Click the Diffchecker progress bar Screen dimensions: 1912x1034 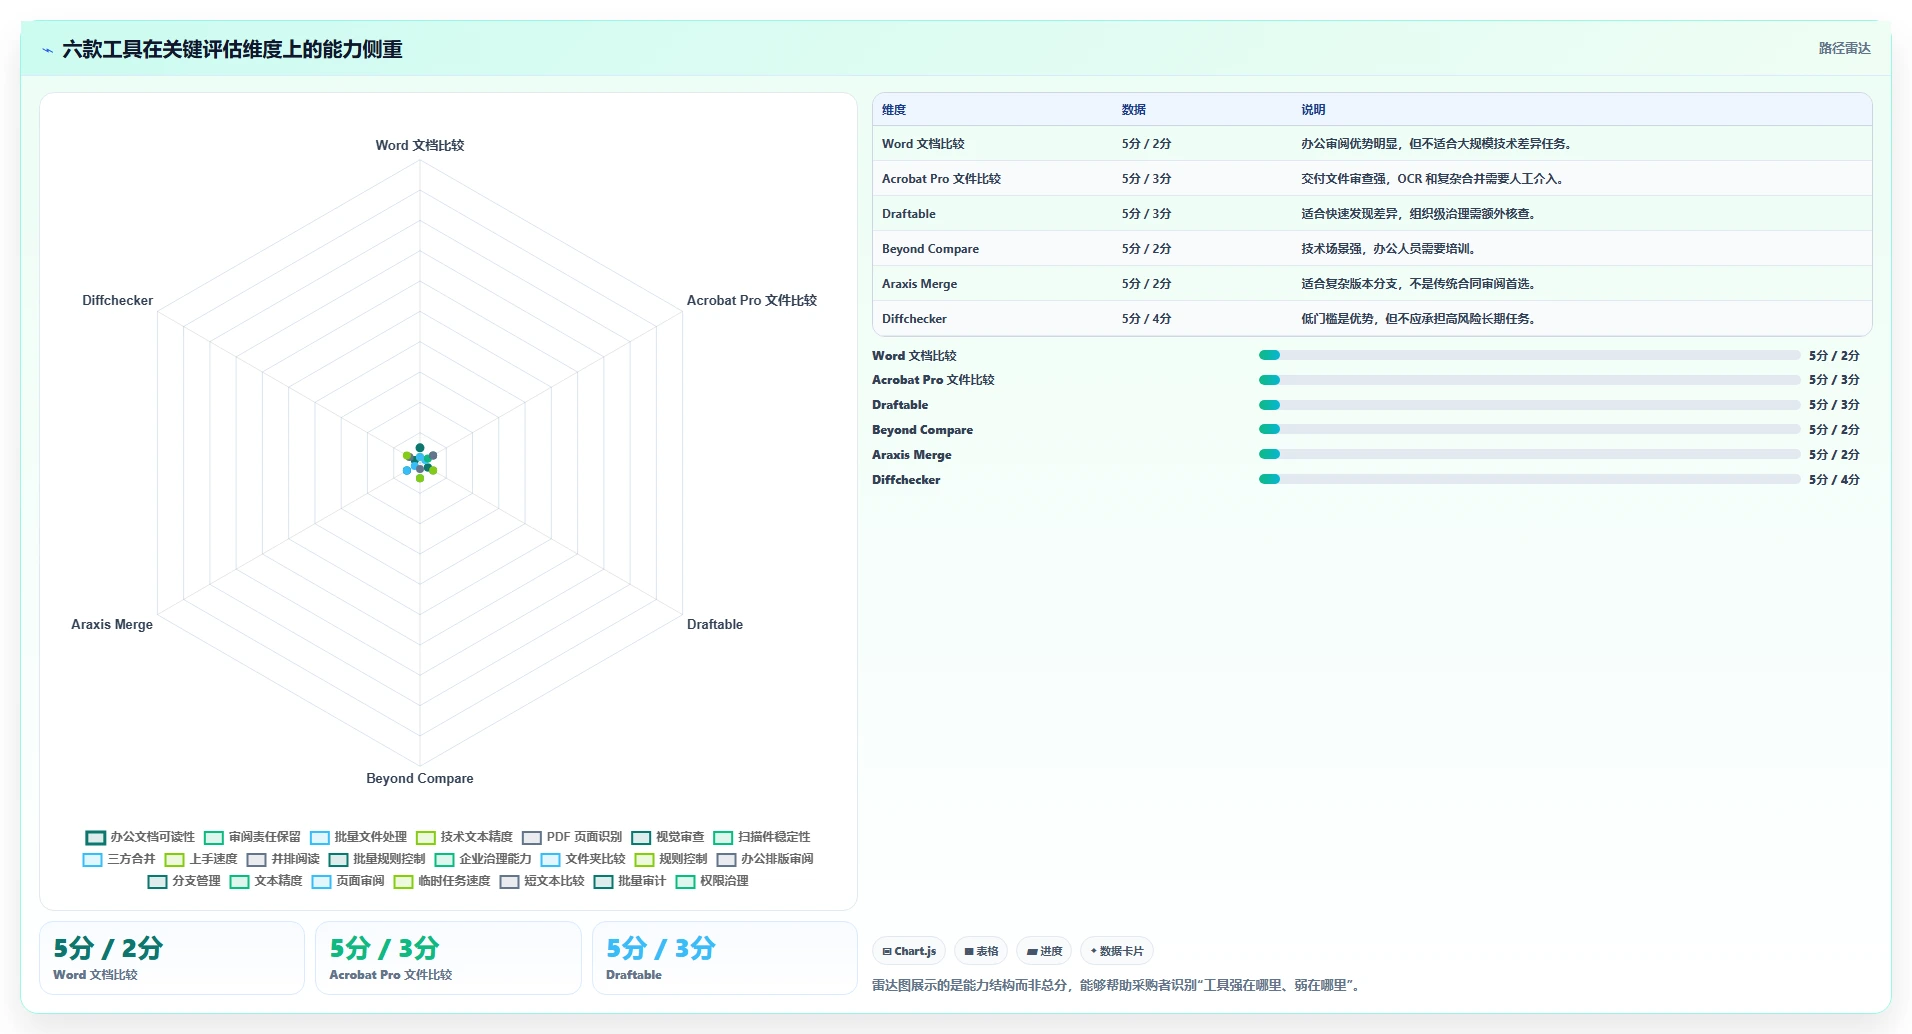point(1529,479)
